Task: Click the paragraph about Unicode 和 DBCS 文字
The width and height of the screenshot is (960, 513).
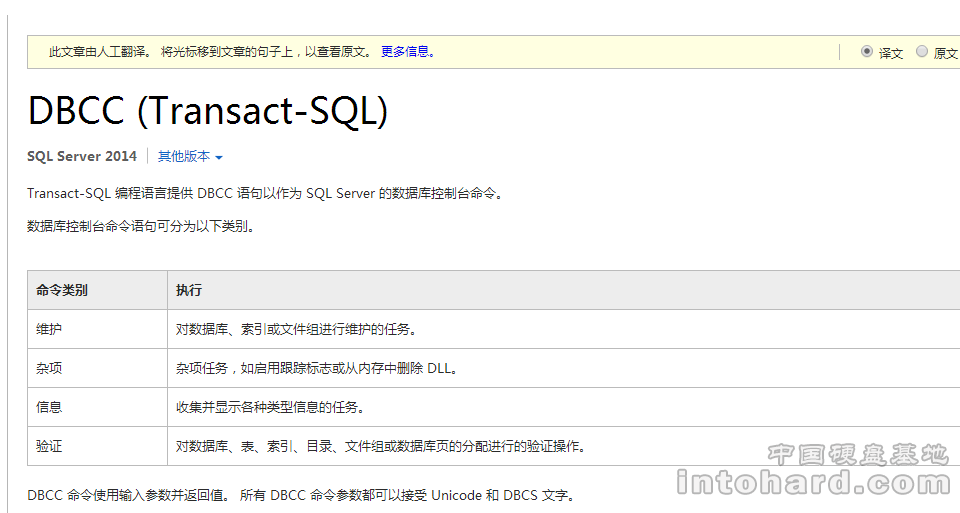Action: (301, 495)
